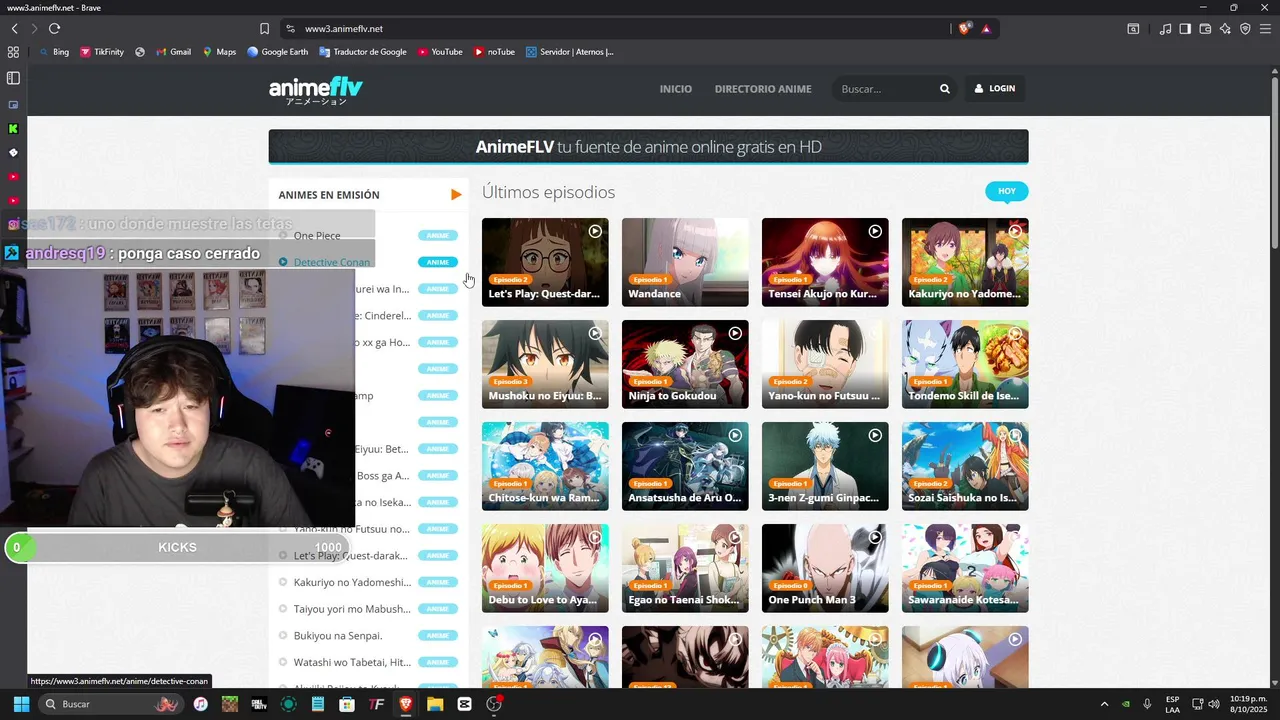Open File Explorer from the taskbar
This screenshot has height=720, width=1280.
[435, 704]
